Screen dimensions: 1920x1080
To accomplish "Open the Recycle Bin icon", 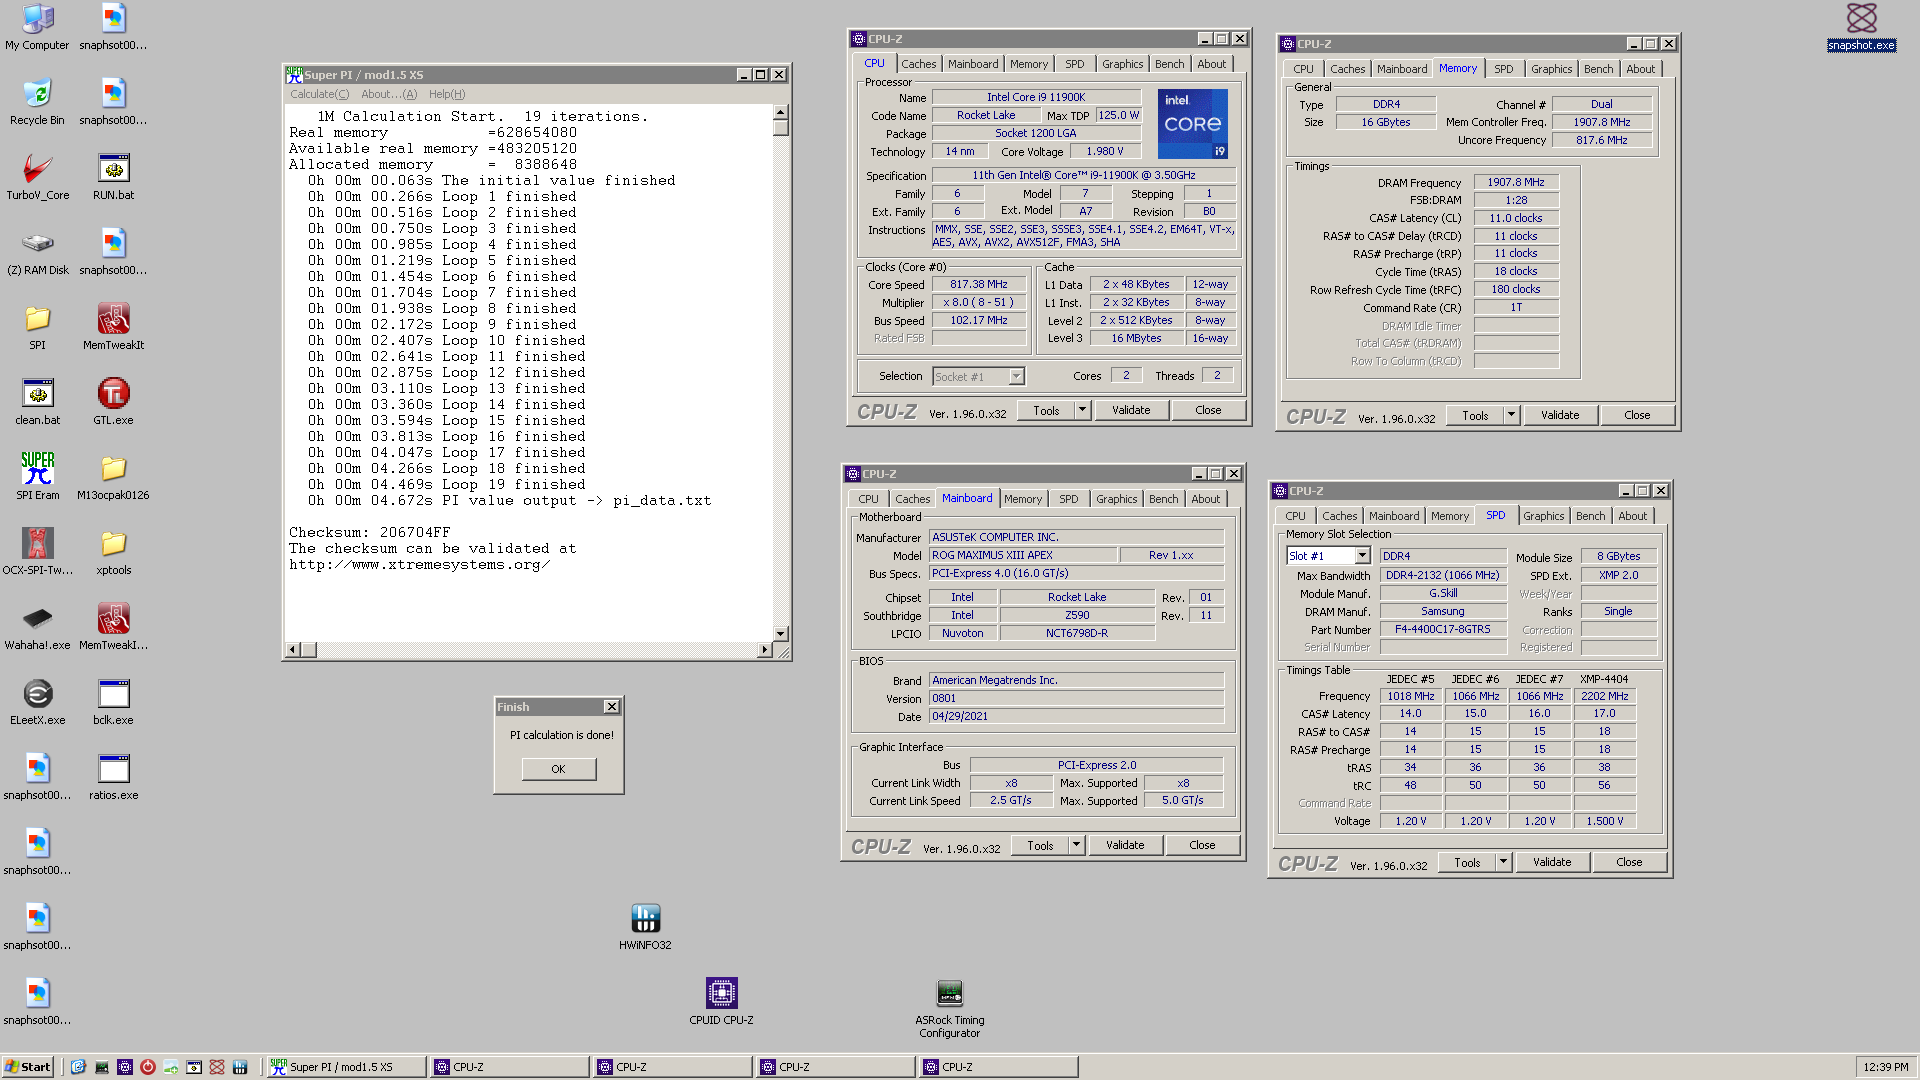I will click(x=37, y=102).
